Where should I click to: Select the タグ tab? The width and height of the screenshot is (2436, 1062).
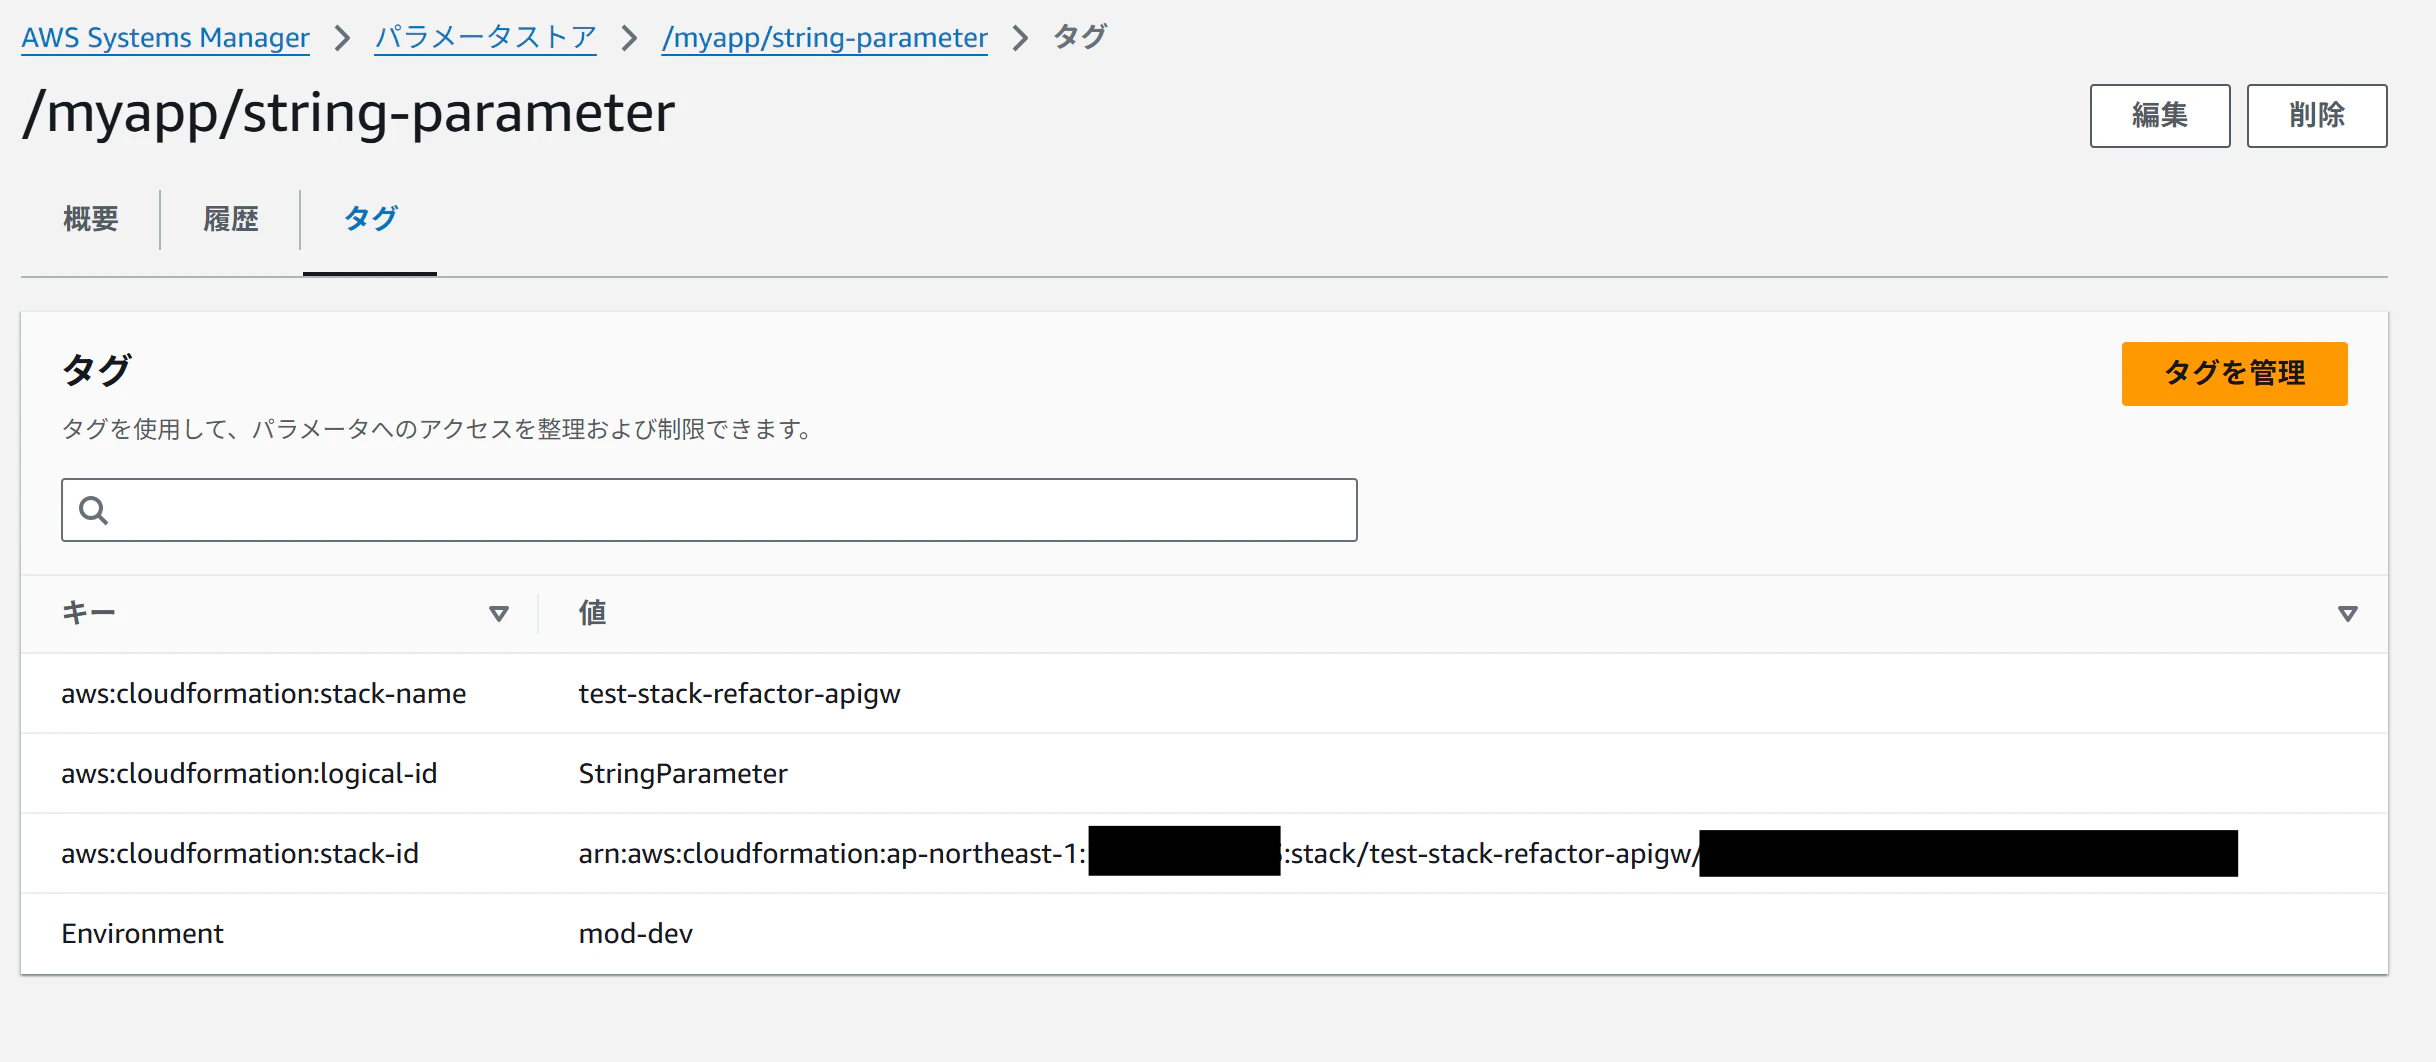click(370, 219)
